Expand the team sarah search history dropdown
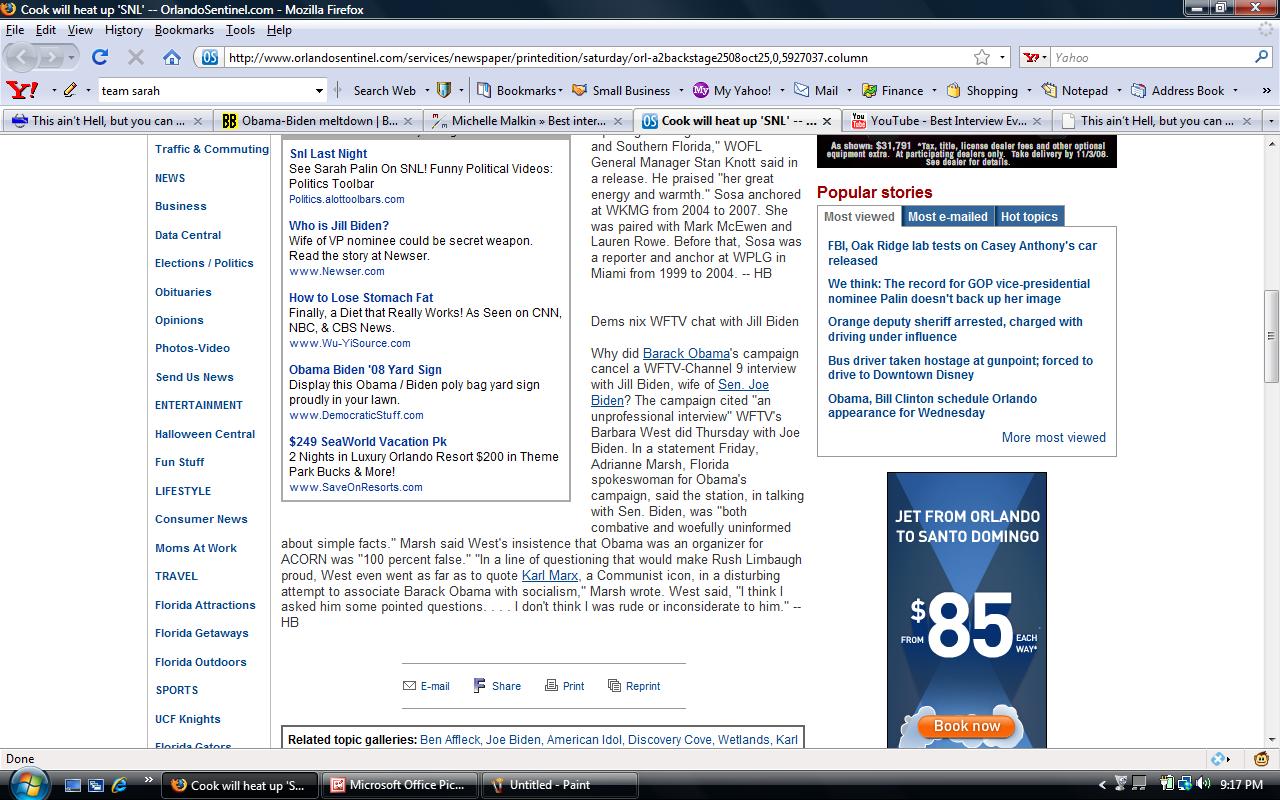This screenshot has width=1280, height=800. tap(319, 90)
